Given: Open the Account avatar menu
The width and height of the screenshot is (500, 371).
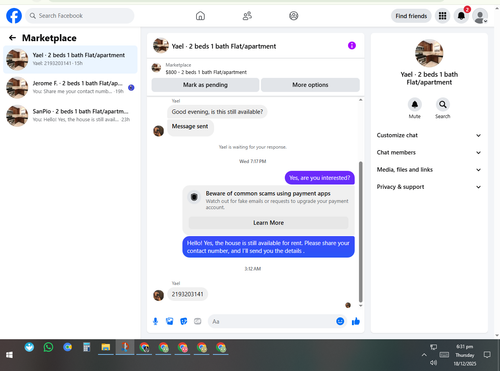Looking at the screenshot, I should (x=480, y=16).
